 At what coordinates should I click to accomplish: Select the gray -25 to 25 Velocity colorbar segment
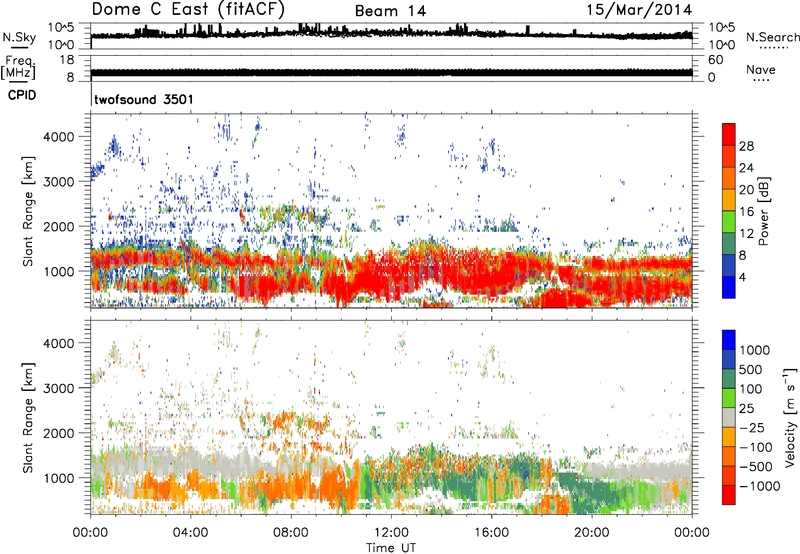[x=729, y=417]
